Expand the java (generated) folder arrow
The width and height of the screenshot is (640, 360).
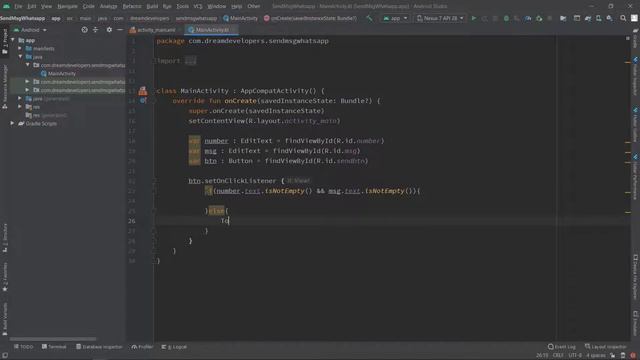tap(20, 98)
